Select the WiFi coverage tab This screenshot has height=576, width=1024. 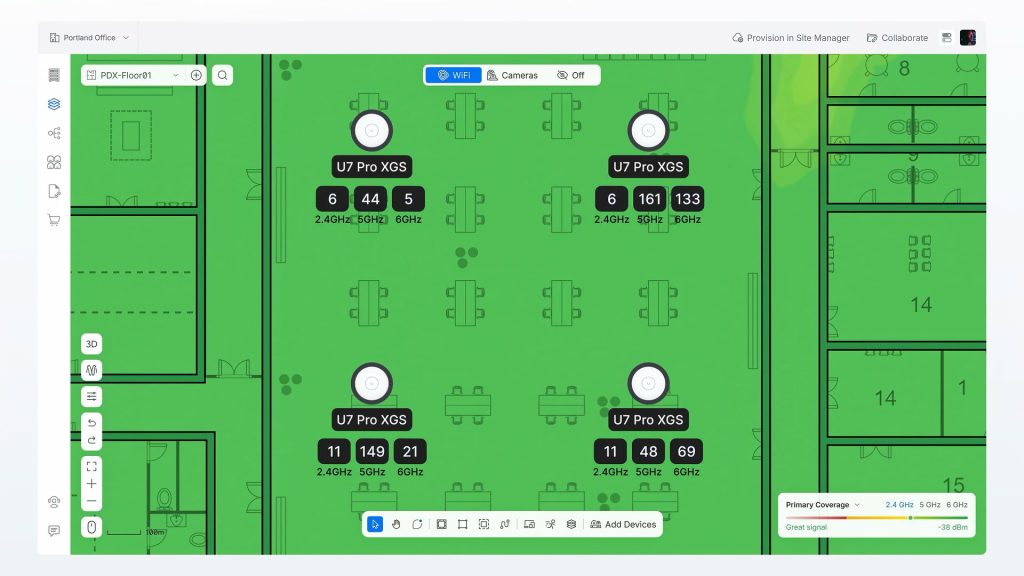click(454, 75)
